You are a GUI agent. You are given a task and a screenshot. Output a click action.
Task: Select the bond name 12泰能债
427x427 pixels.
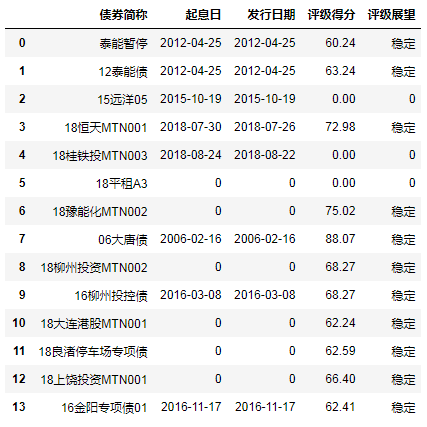click(x=123, y=71)
